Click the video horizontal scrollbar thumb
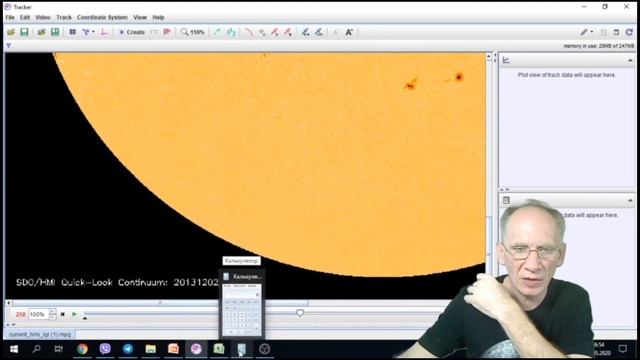Screen dimensions: 640x360 [160, 303]
